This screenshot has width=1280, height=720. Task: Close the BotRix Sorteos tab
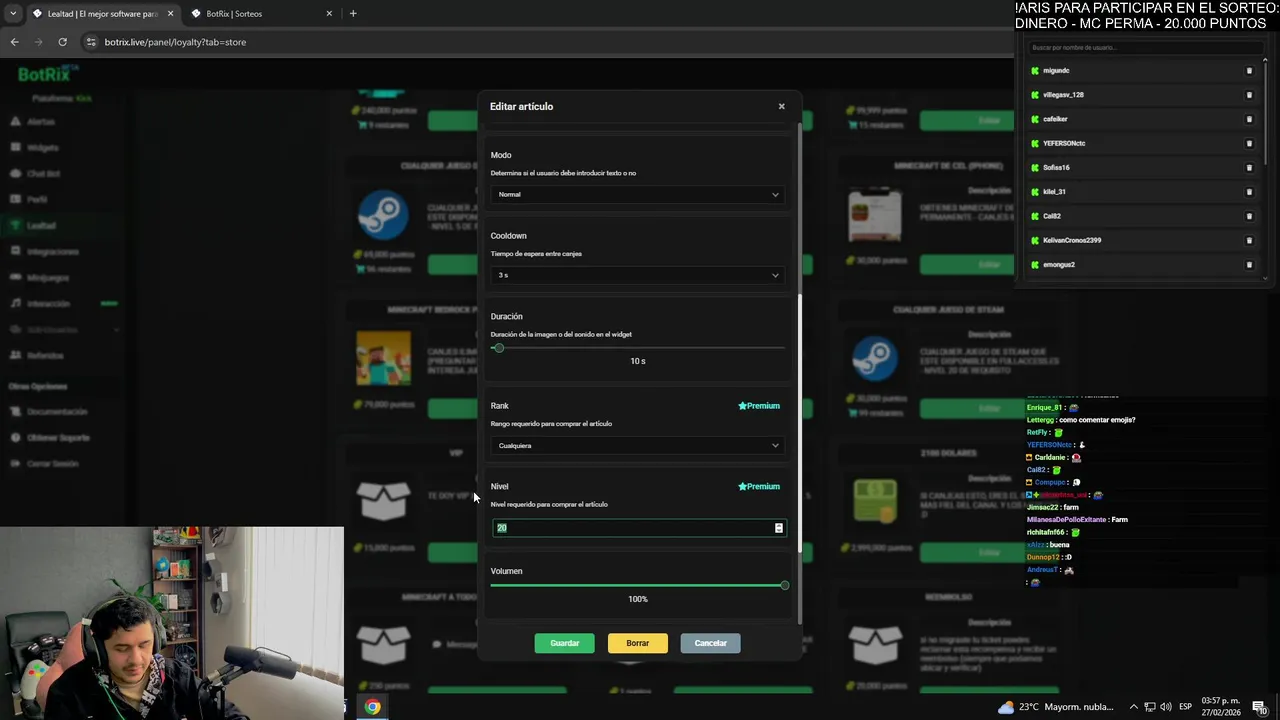(329, 14)
